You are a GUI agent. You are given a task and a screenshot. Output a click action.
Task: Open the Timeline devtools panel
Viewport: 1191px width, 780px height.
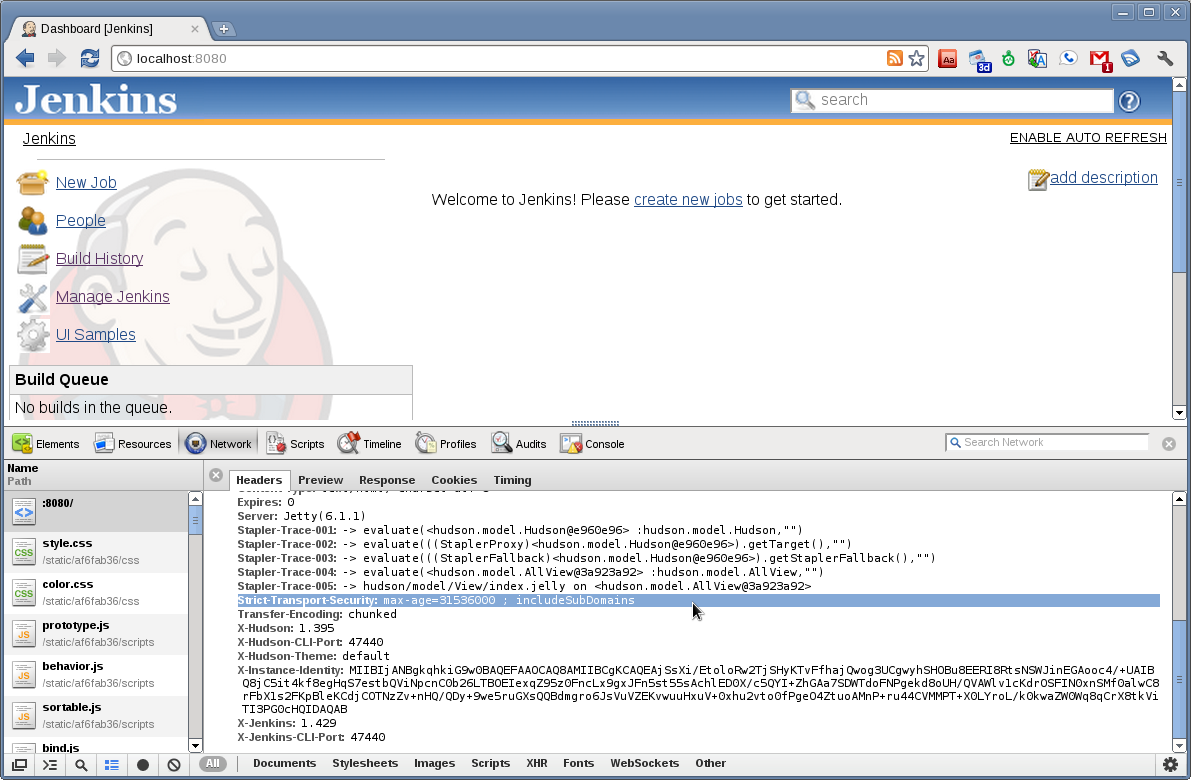coord(369,444)
